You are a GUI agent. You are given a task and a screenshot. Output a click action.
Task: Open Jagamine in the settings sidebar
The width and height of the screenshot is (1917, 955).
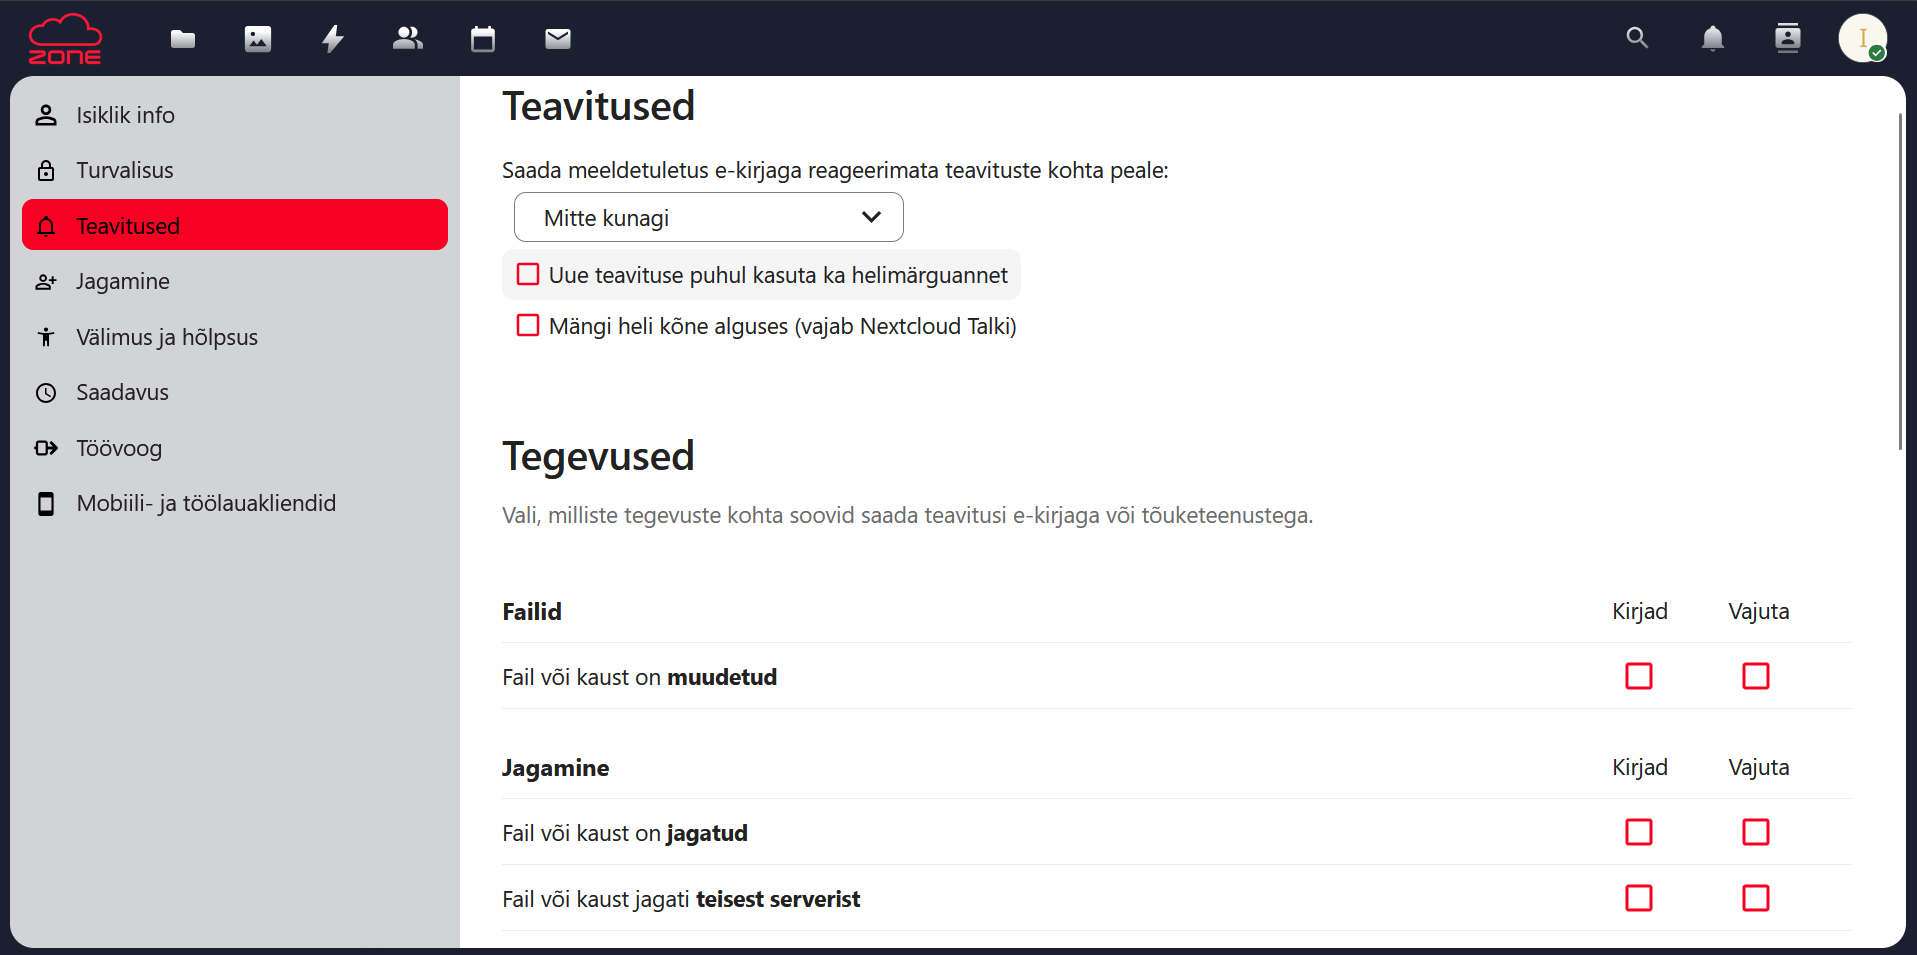[x=235, y=281]
